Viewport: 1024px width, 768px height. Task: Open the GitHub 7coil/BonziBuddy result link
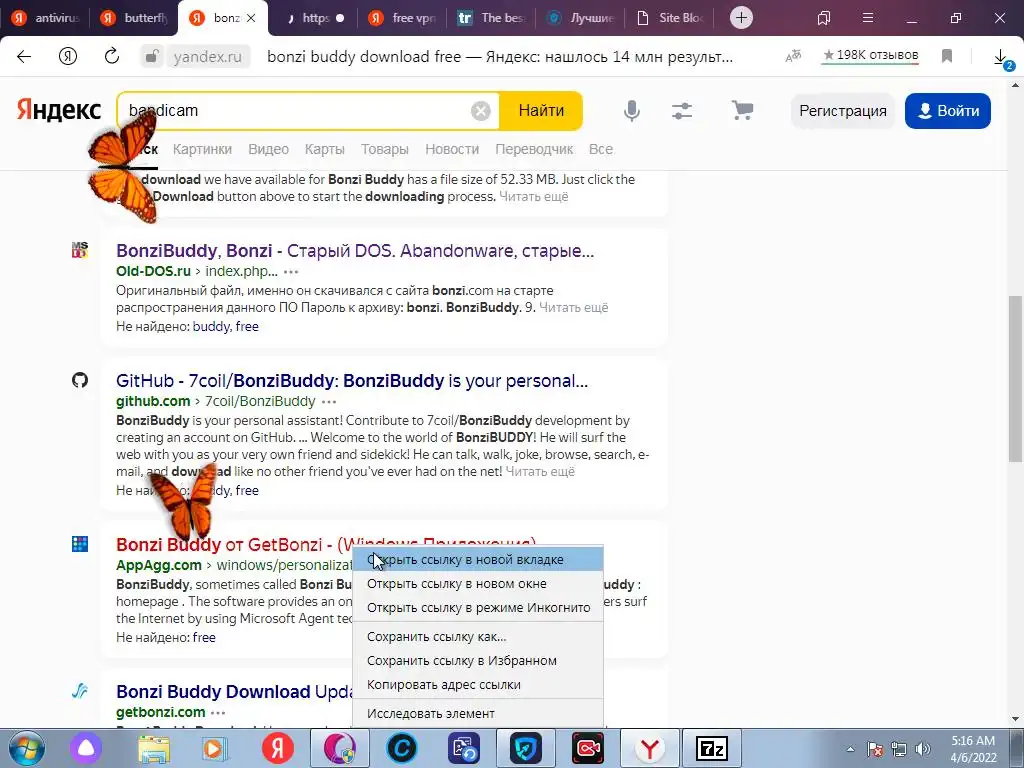[x=352, y=381]
